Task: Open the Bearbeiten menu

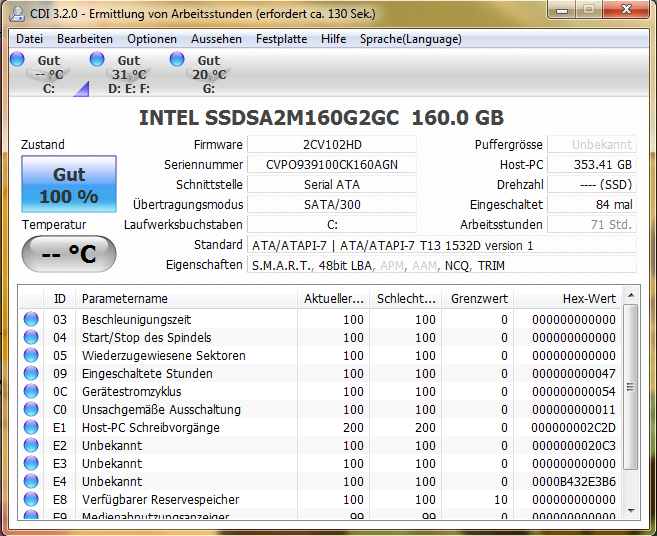Action: (85, 39)
